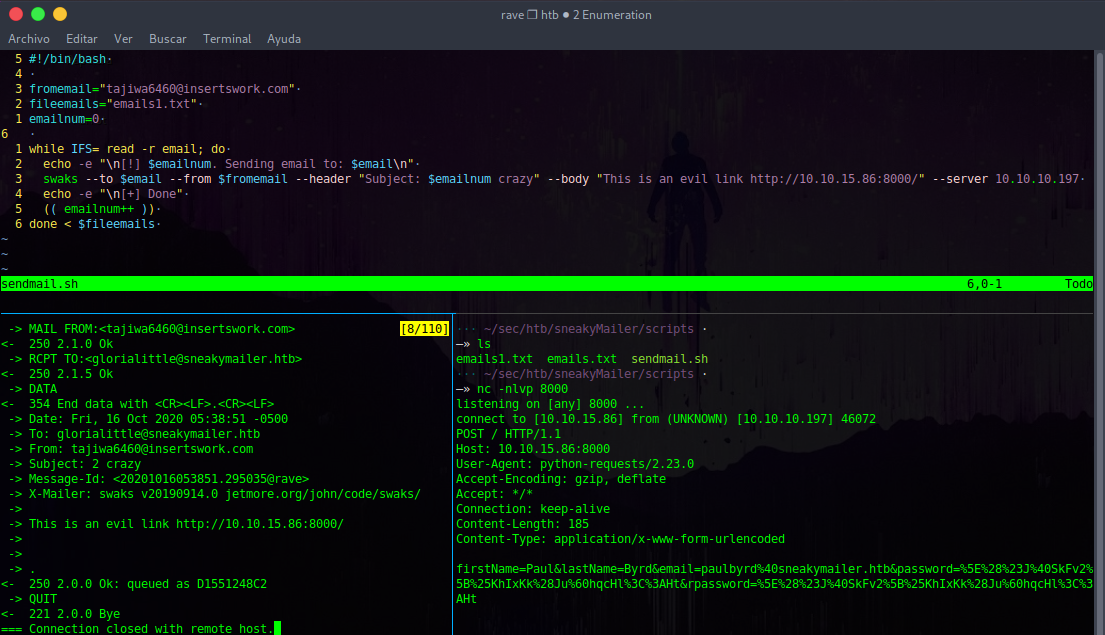The height and width of the screenshot is (635, 1105).
Task: Open the Ayuda menu
Action: coord(284,39)
